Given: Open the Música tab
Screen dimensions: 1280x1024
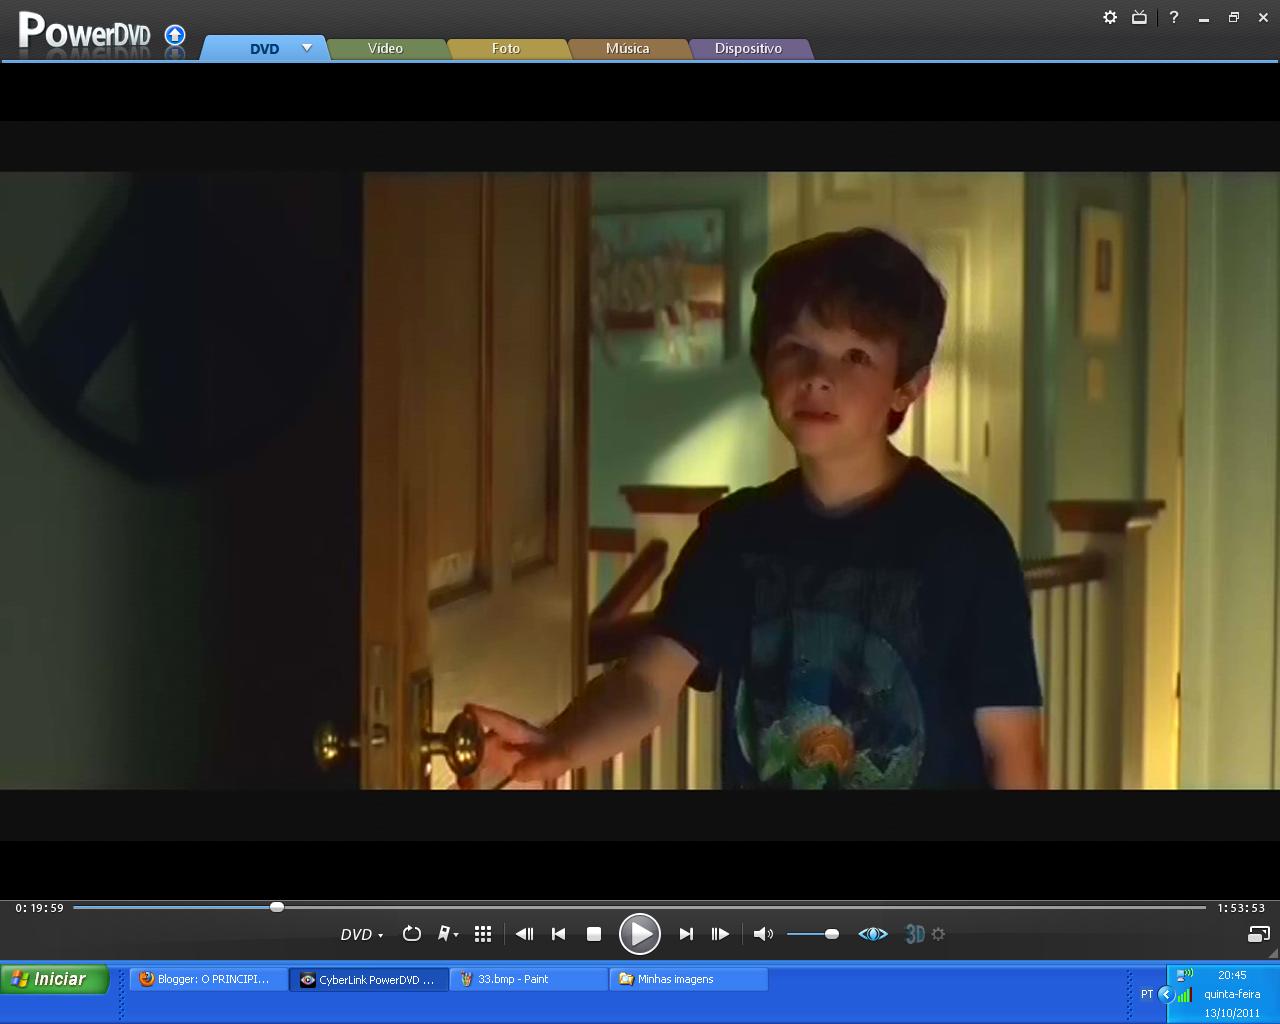Looking at the screenshot, I should pos(627,48).
